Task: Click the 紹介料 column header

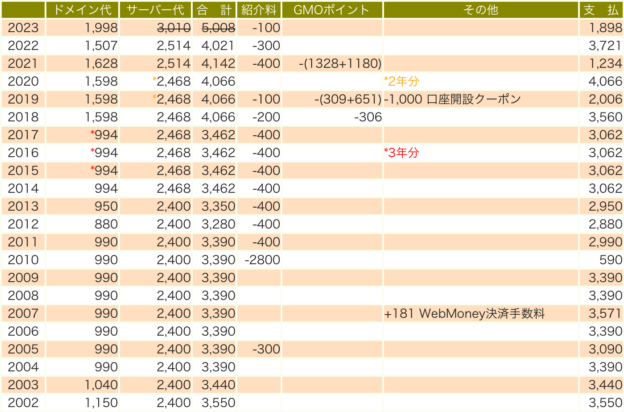Action: tap(259, 10)
